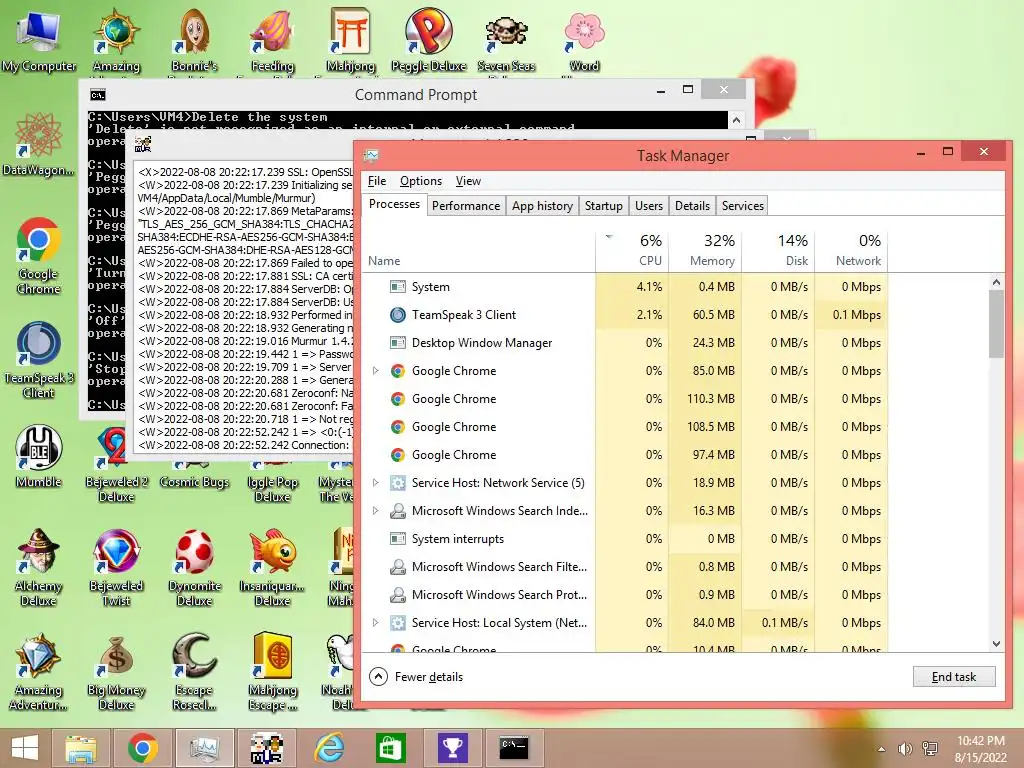Sort processes by Name column header
Screen dimensions: 1024x768
click(x=479, y=250)
